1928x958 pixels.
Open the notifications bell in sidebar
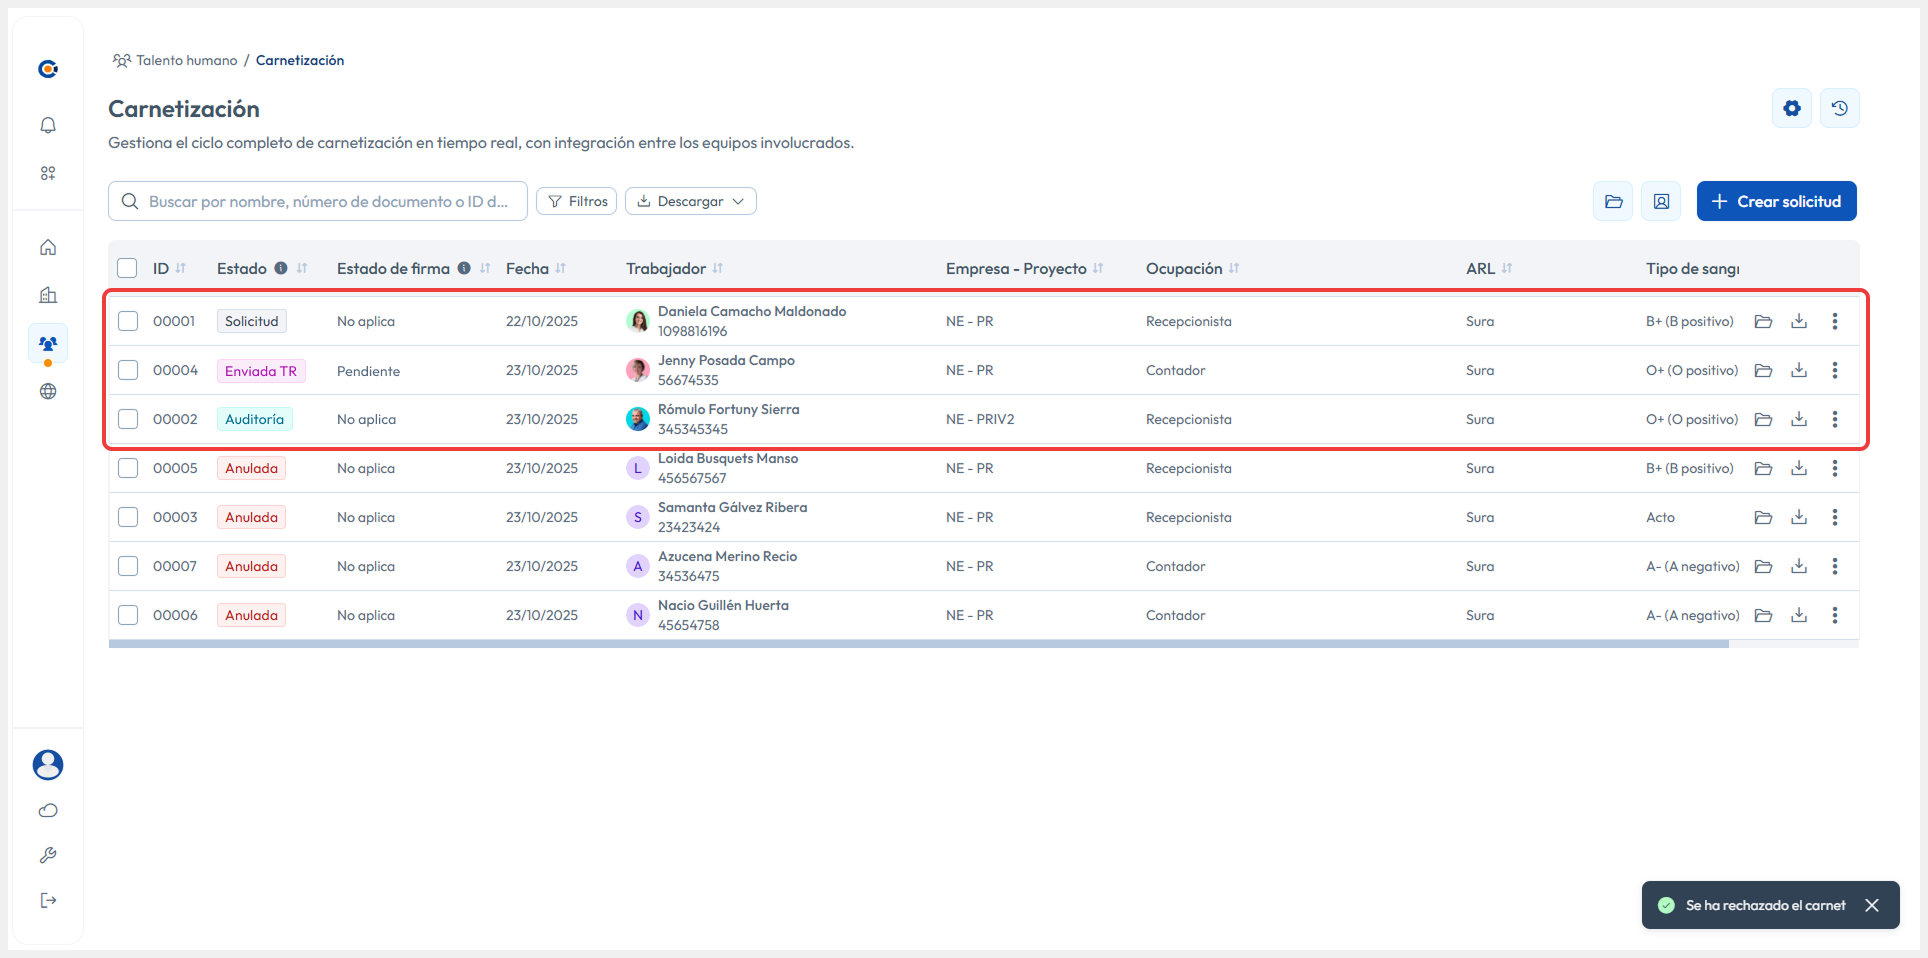(x=48, y=125)
